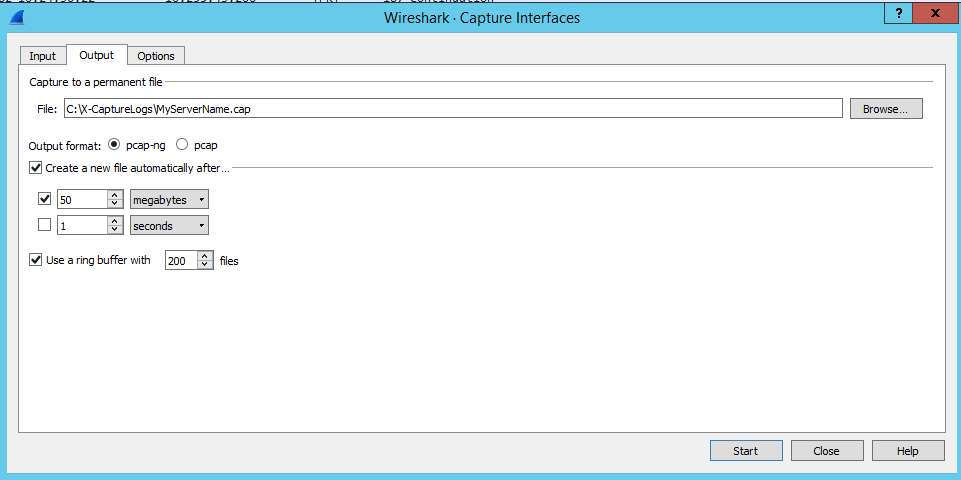The height and width of the screenshot is (480, 961).
Task: Toggle Create a new file automatically checkbox
Action: 36,167
